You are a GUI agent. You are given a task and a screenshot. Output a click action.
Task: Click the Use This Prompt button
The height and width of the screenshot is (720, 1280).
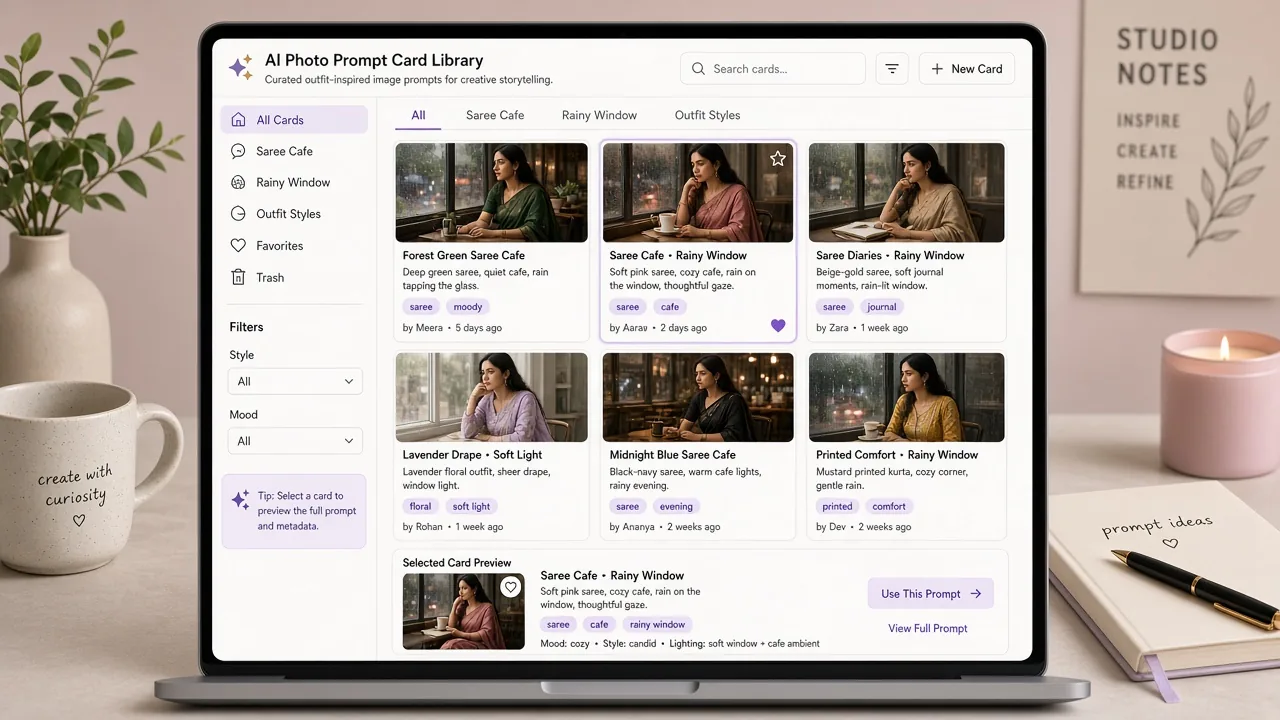[x=930, y=594]
